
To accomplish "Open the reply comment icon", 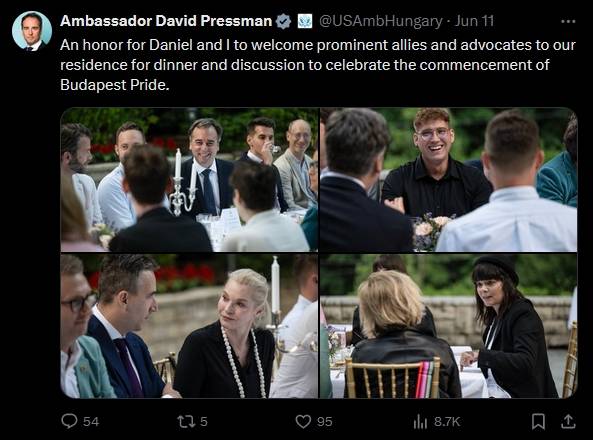I will tap(69, 421).
